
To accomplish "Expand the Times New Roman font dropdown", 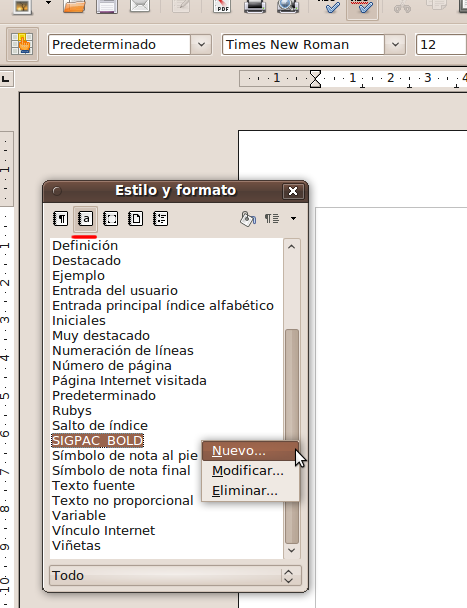I will tap(395, 45).
